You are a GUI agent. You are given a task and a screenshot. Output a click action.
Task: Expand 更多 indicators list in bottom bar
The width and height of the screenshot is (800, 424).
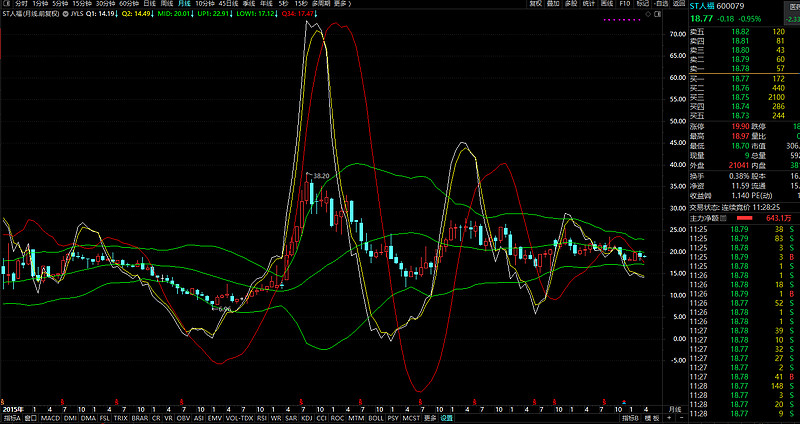430,419
